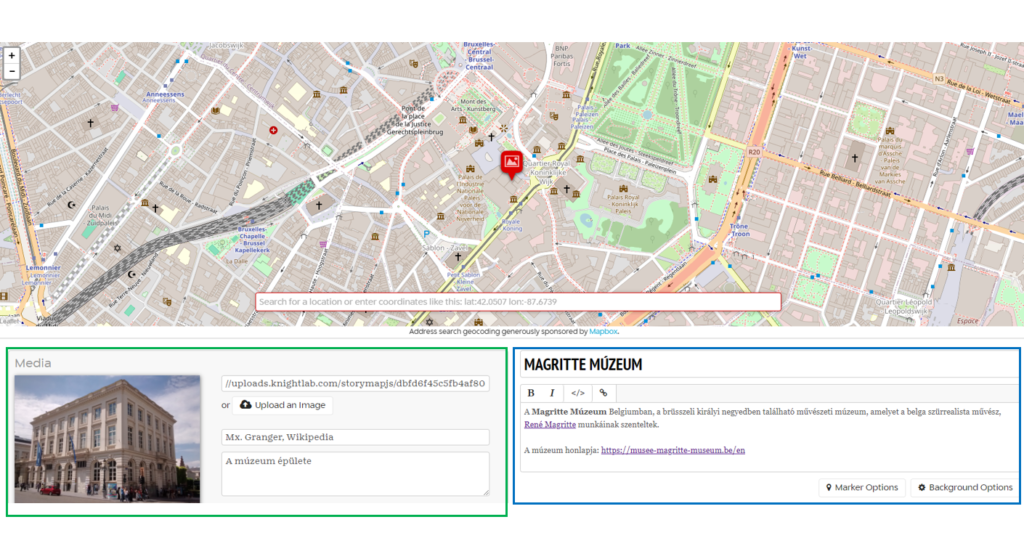
Task: Edit the credit field 'Mx. Granger, Wikipedia'
Action: (x=355, y=437)
